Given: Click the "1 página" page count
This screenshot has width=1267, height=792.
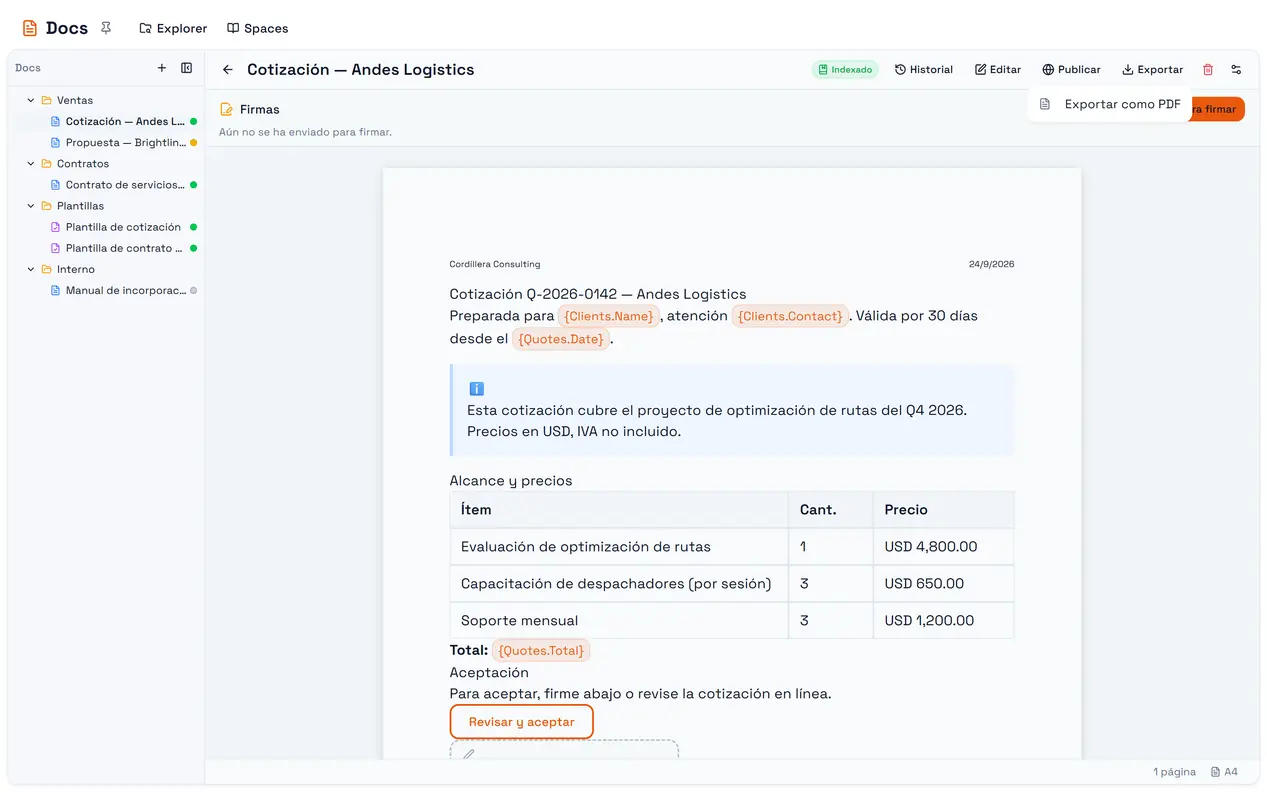Looking at the screenshot, I should click(x=1174, y=772).
